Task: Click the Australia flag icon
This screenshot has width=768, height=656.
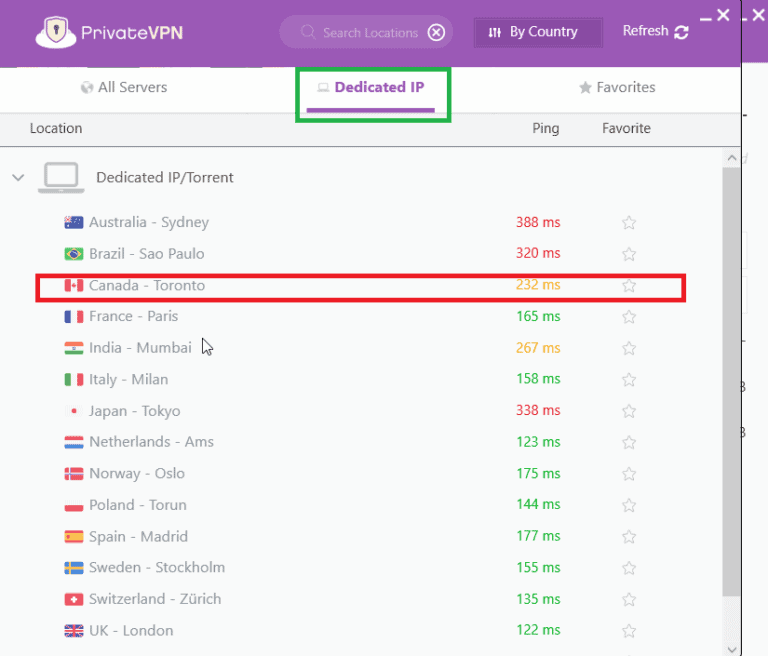Action: (73, 222)
